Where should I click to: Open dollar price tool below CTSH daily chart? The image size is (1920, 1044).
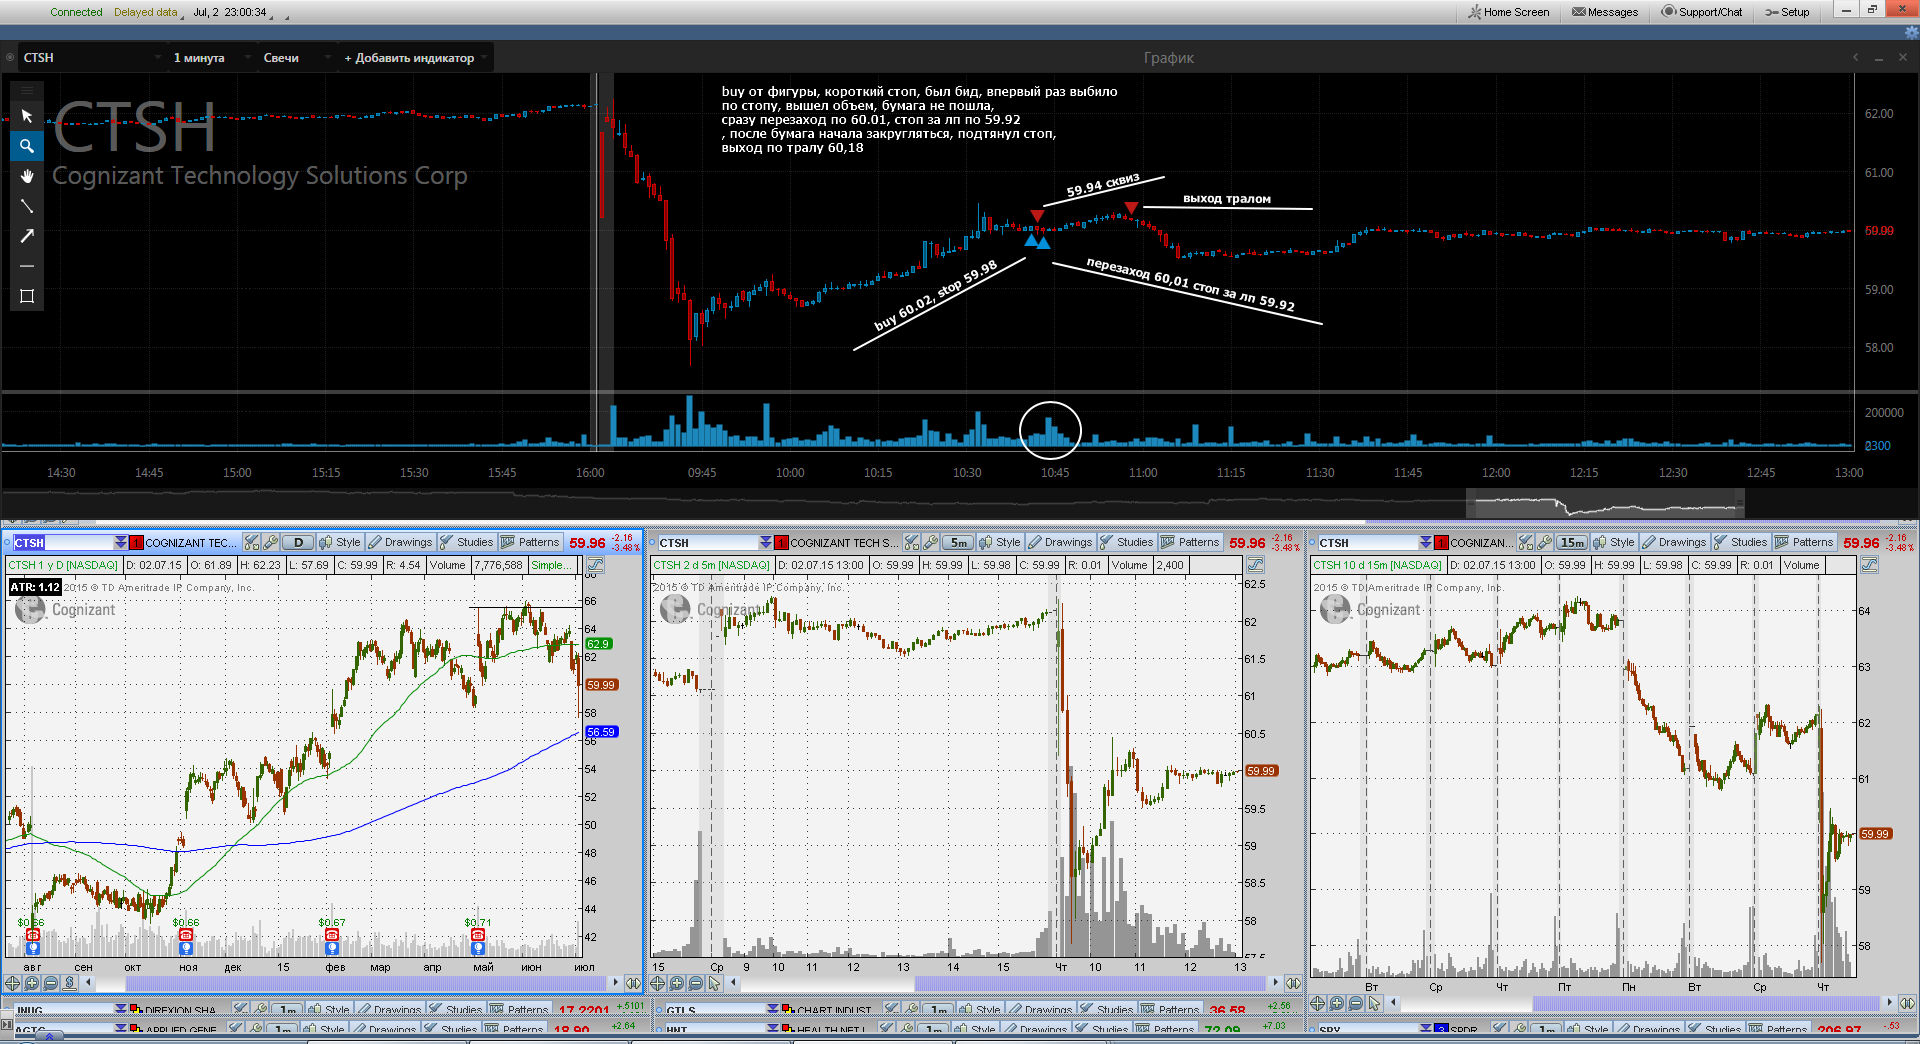pyautogui.click(x=69, y=983)
